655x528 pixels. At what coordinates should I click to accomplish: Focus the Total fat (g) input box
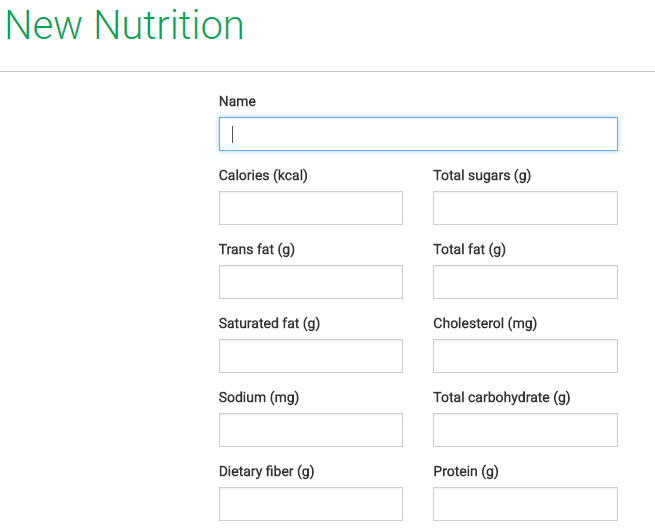point(525,282)
